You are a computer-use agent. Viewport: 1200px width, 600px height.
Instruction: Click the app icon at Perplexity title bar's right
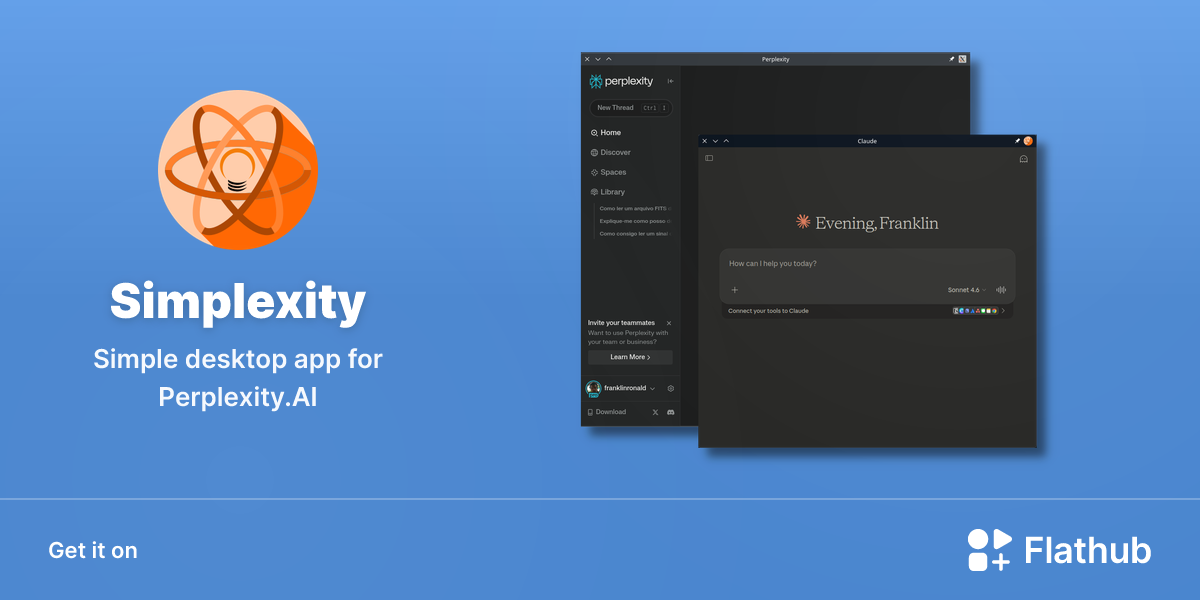coord(963,59)
